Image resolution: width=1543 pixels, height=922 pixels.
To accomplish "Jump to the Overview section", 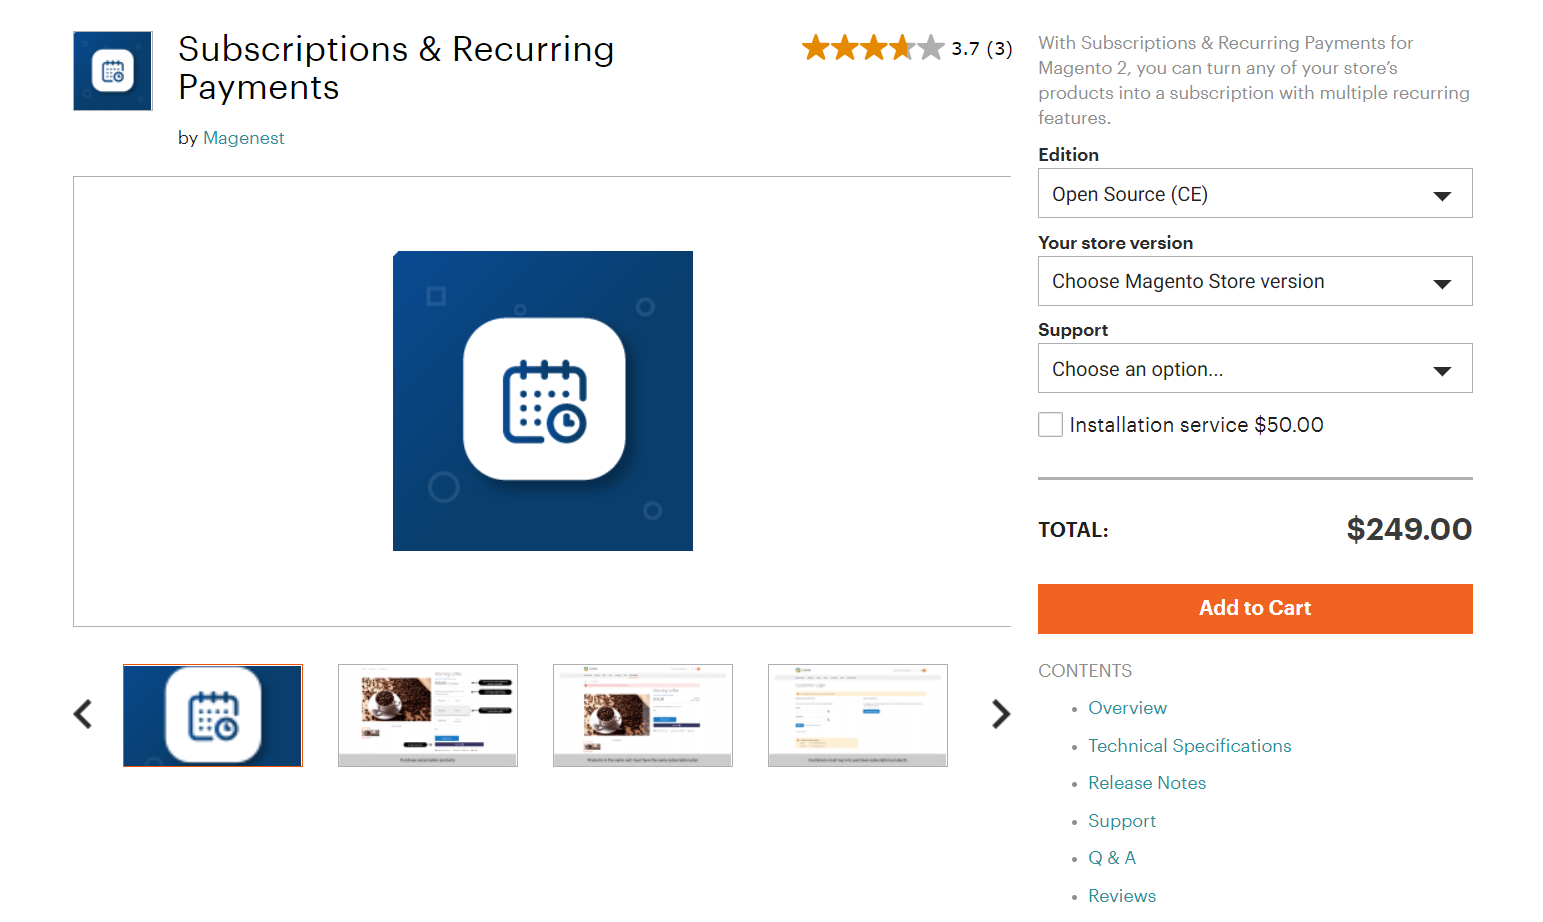I will 1127,708.
